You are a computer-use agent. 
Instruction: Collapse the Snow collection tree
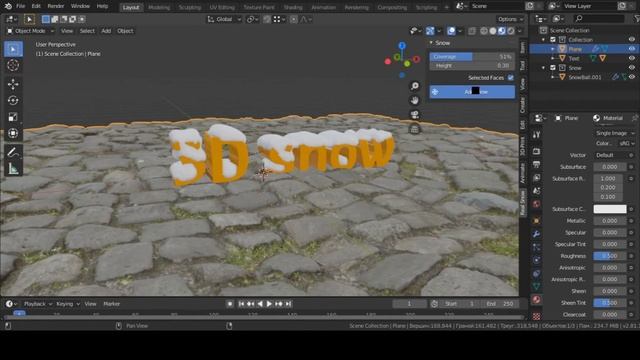543,68
